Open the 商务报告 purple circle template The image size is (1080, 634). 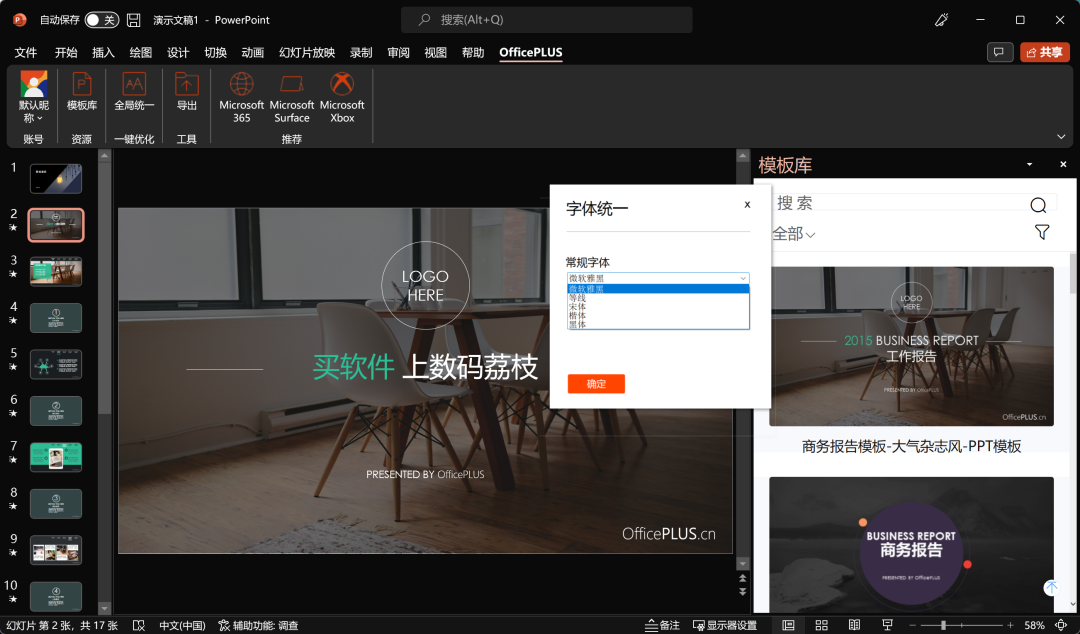pos(911,544)
